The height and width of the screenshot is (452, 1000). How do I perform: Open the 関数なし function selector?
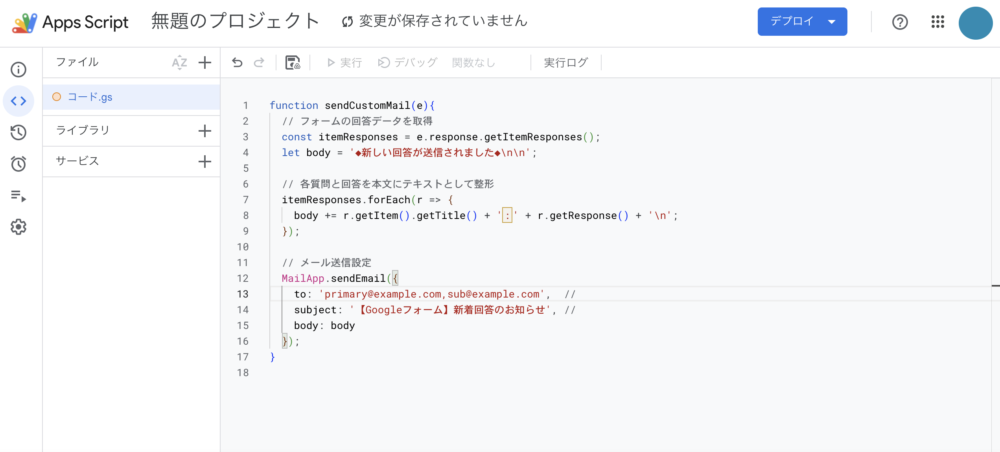473,62
